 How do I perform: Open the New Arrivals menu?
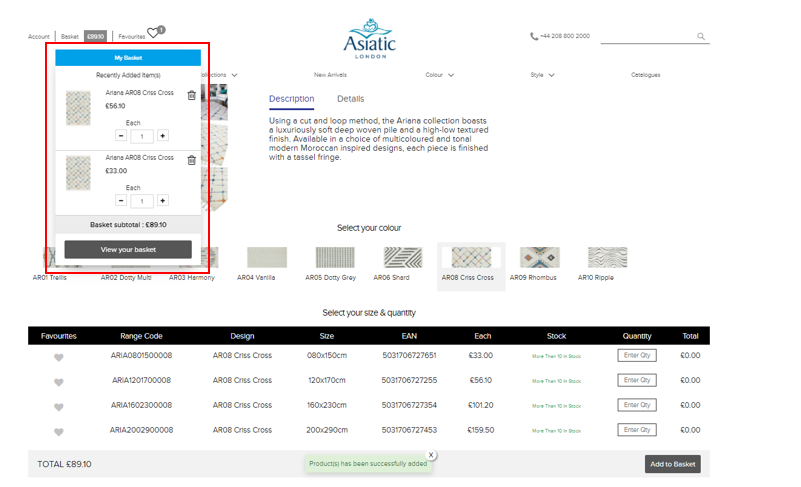coord(330,75)
